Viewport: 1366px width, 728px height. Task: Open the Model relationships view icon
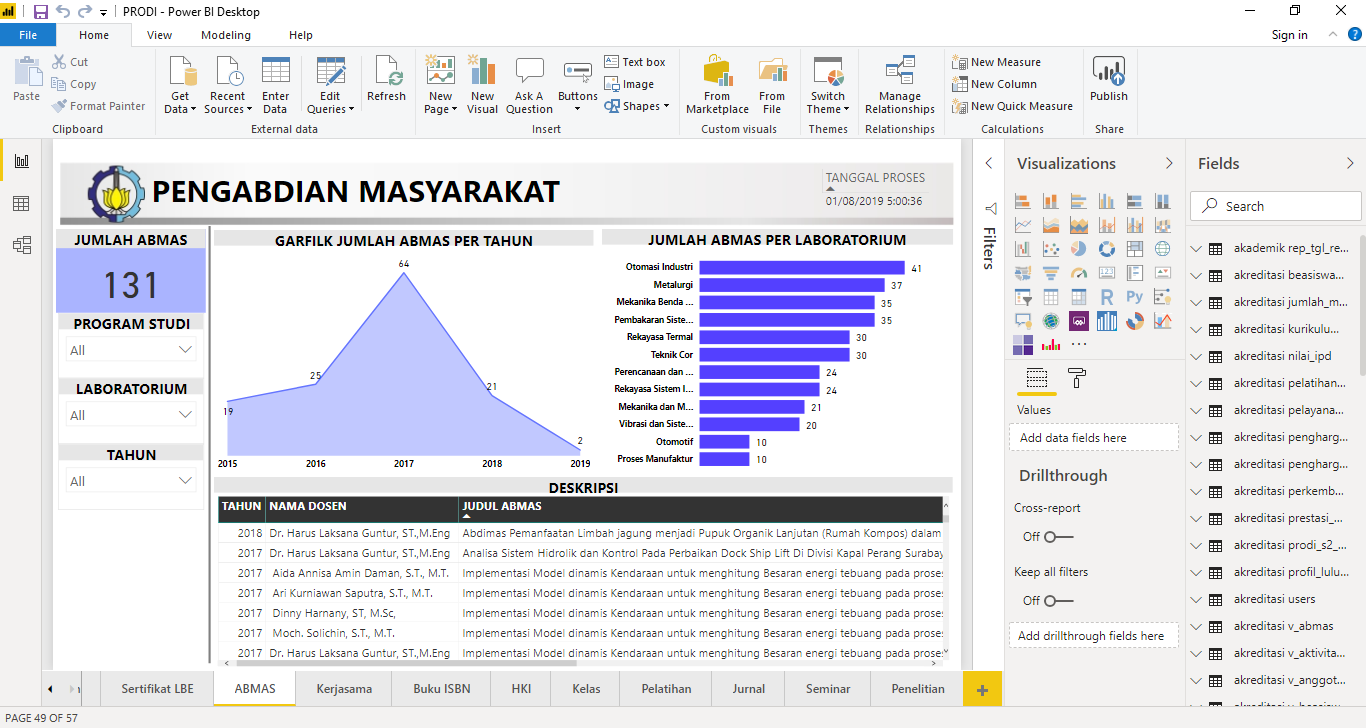21,245
